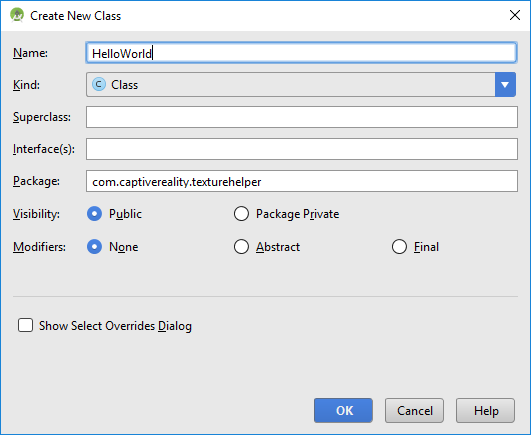The width and height of the screenshot is (531, 435).
Task: Focus the Name field containing HelloWorld
Action: [x=301, y=53]
